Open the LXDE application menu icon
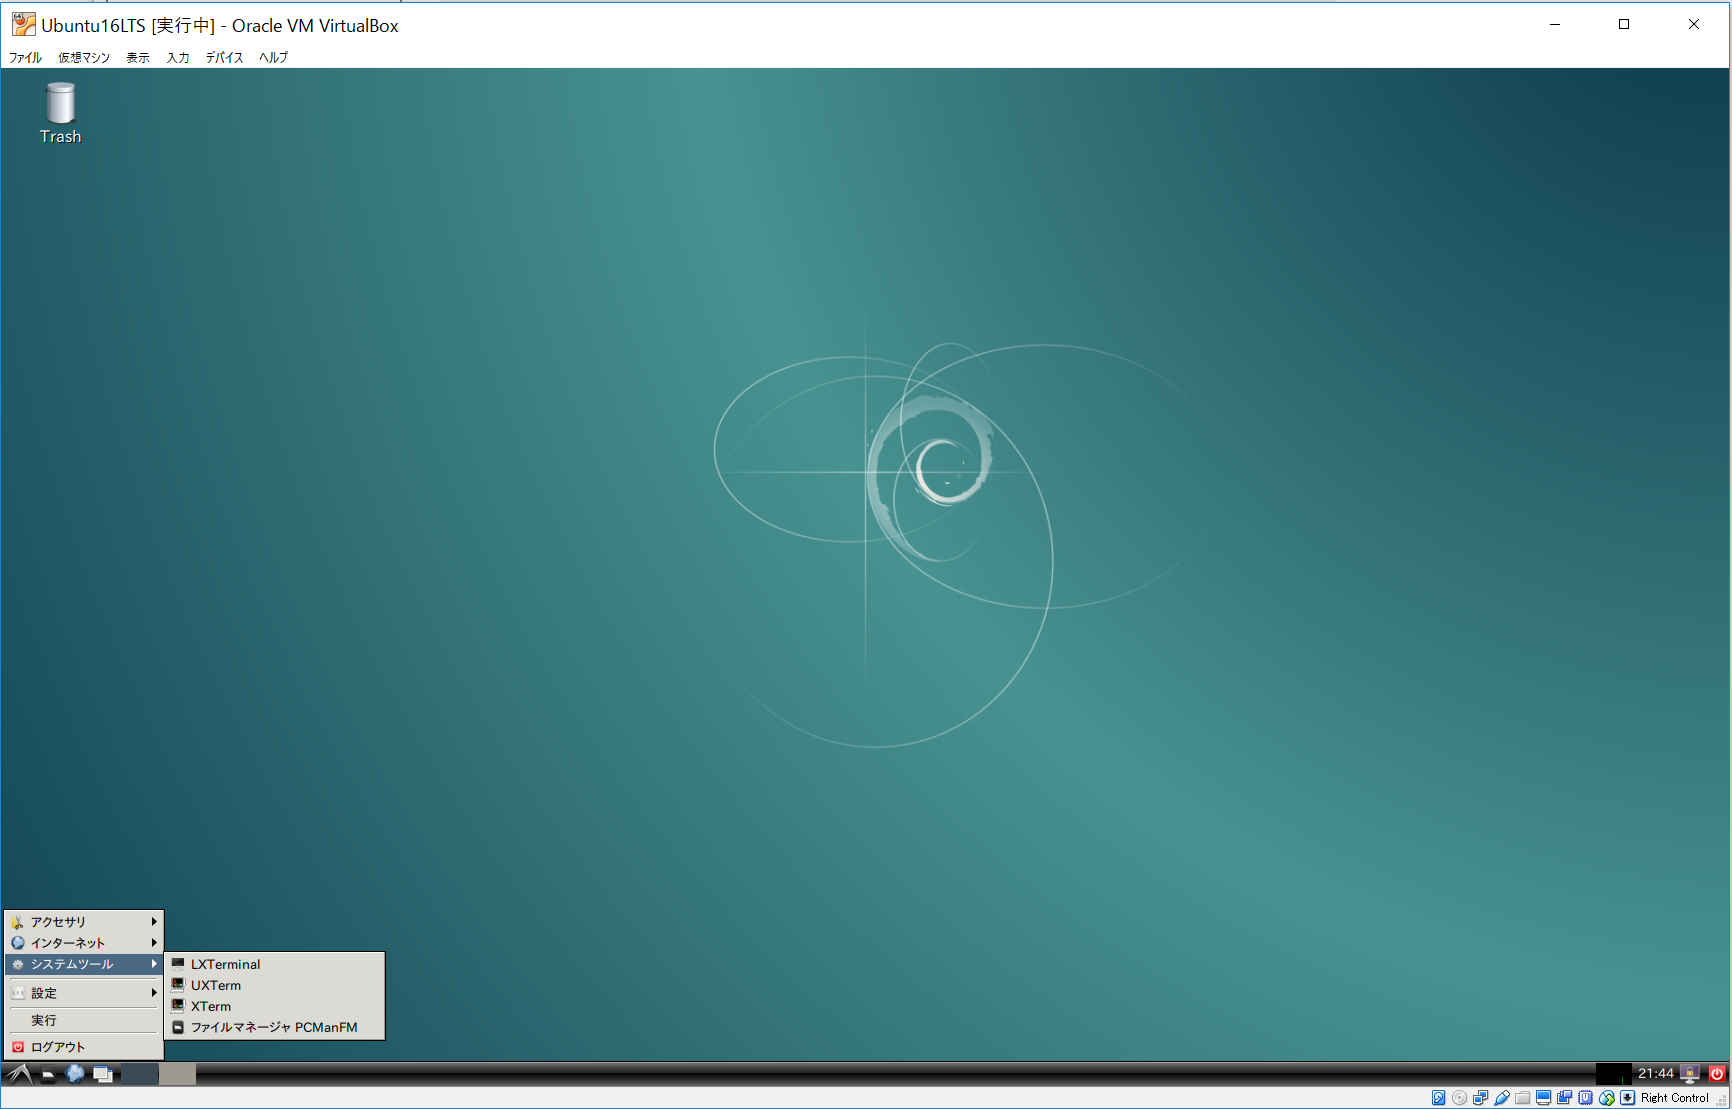Viewport: 1732px width, 1109px height. [18, 1073]
